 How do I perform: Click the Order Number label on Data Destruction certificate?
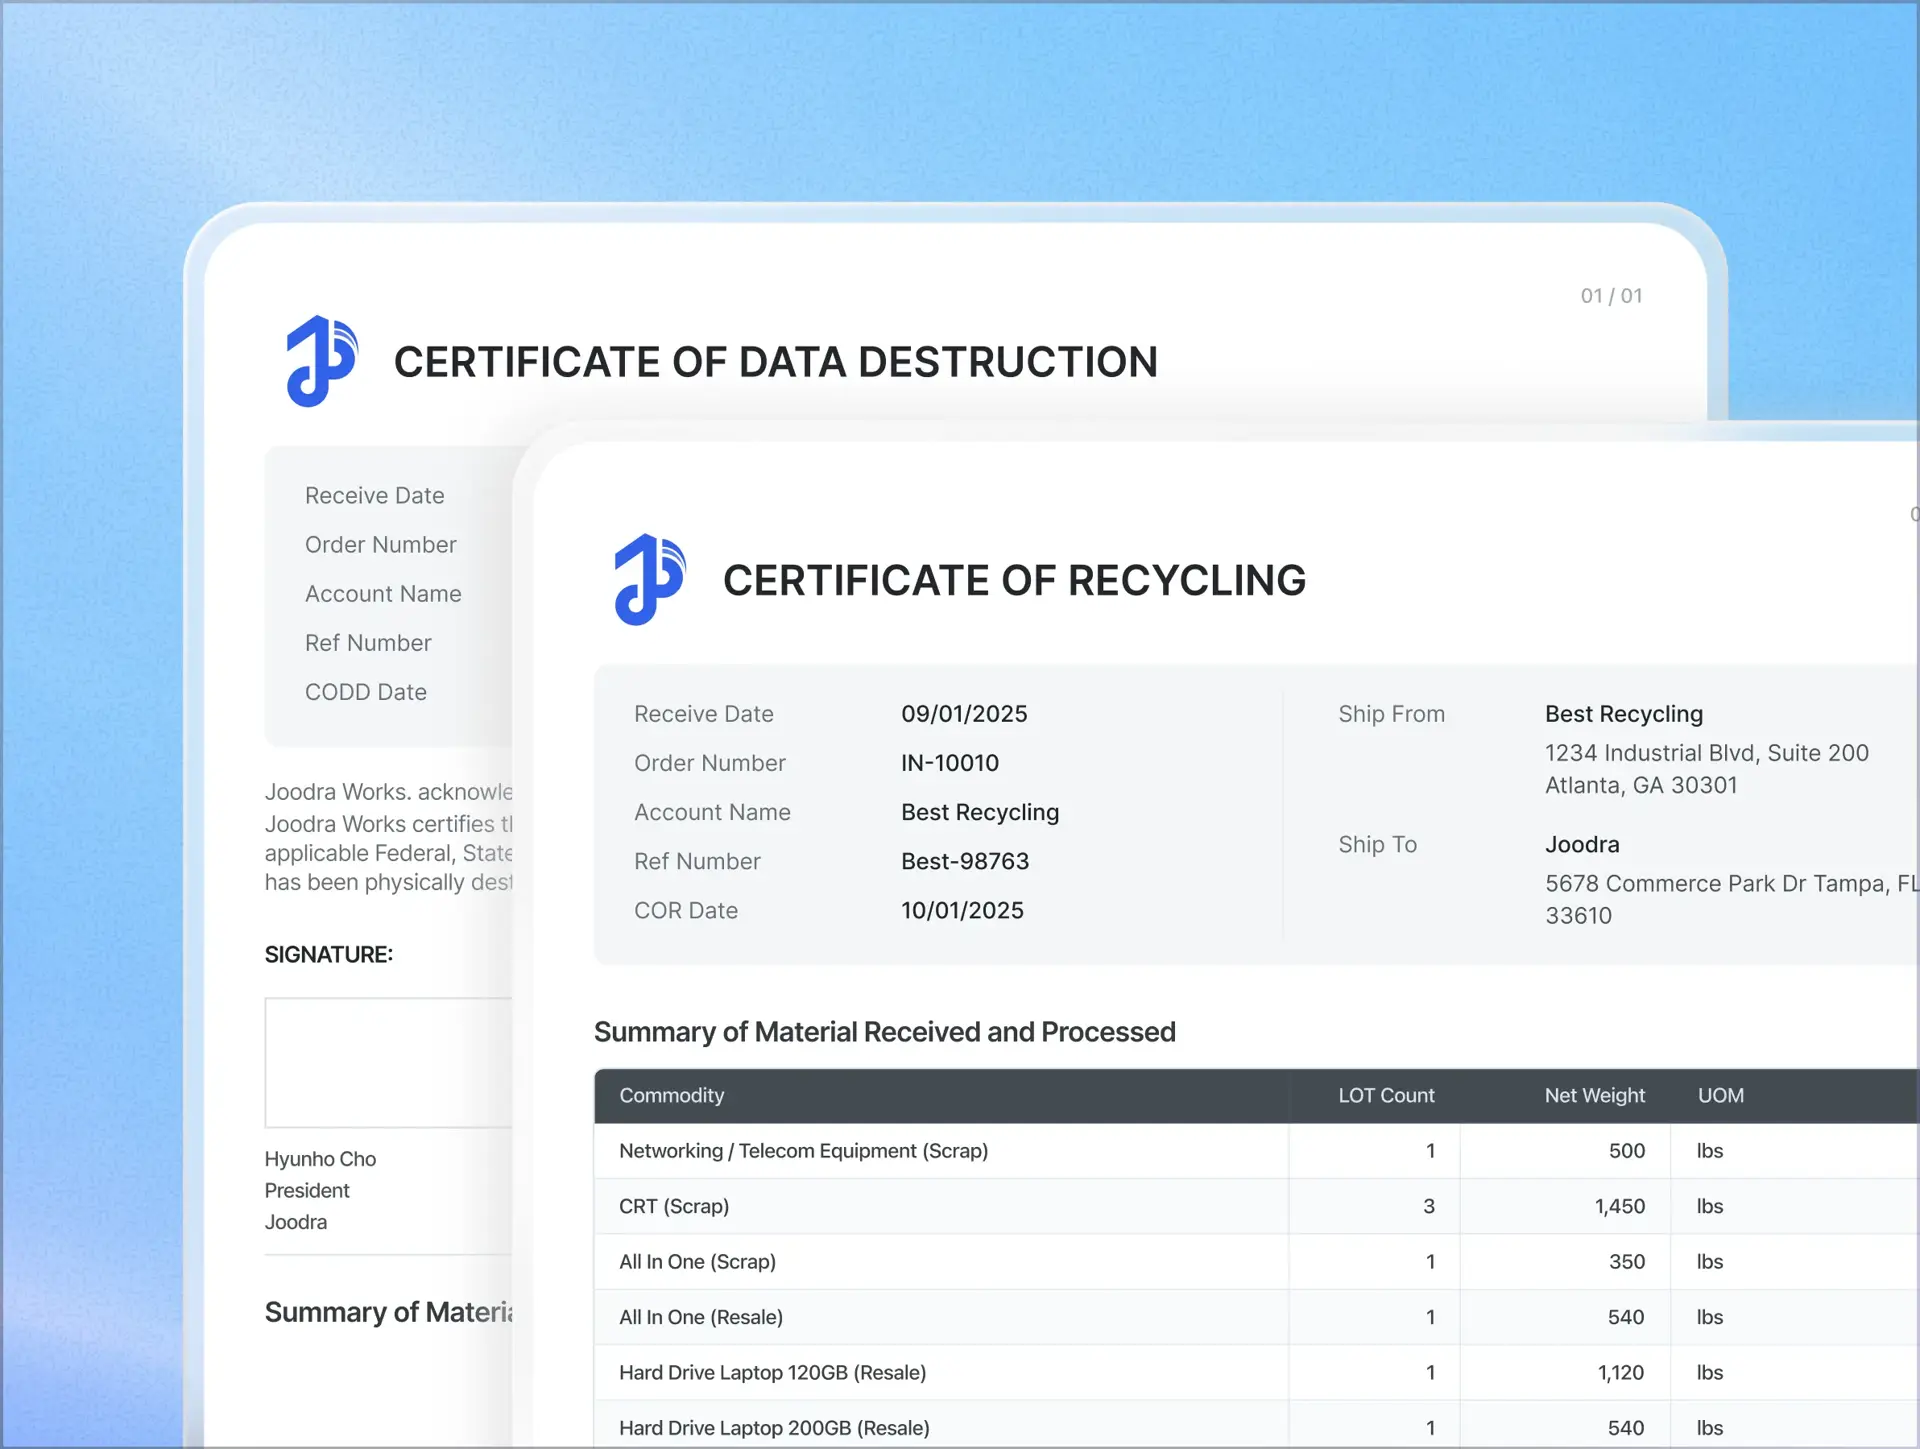380,544
